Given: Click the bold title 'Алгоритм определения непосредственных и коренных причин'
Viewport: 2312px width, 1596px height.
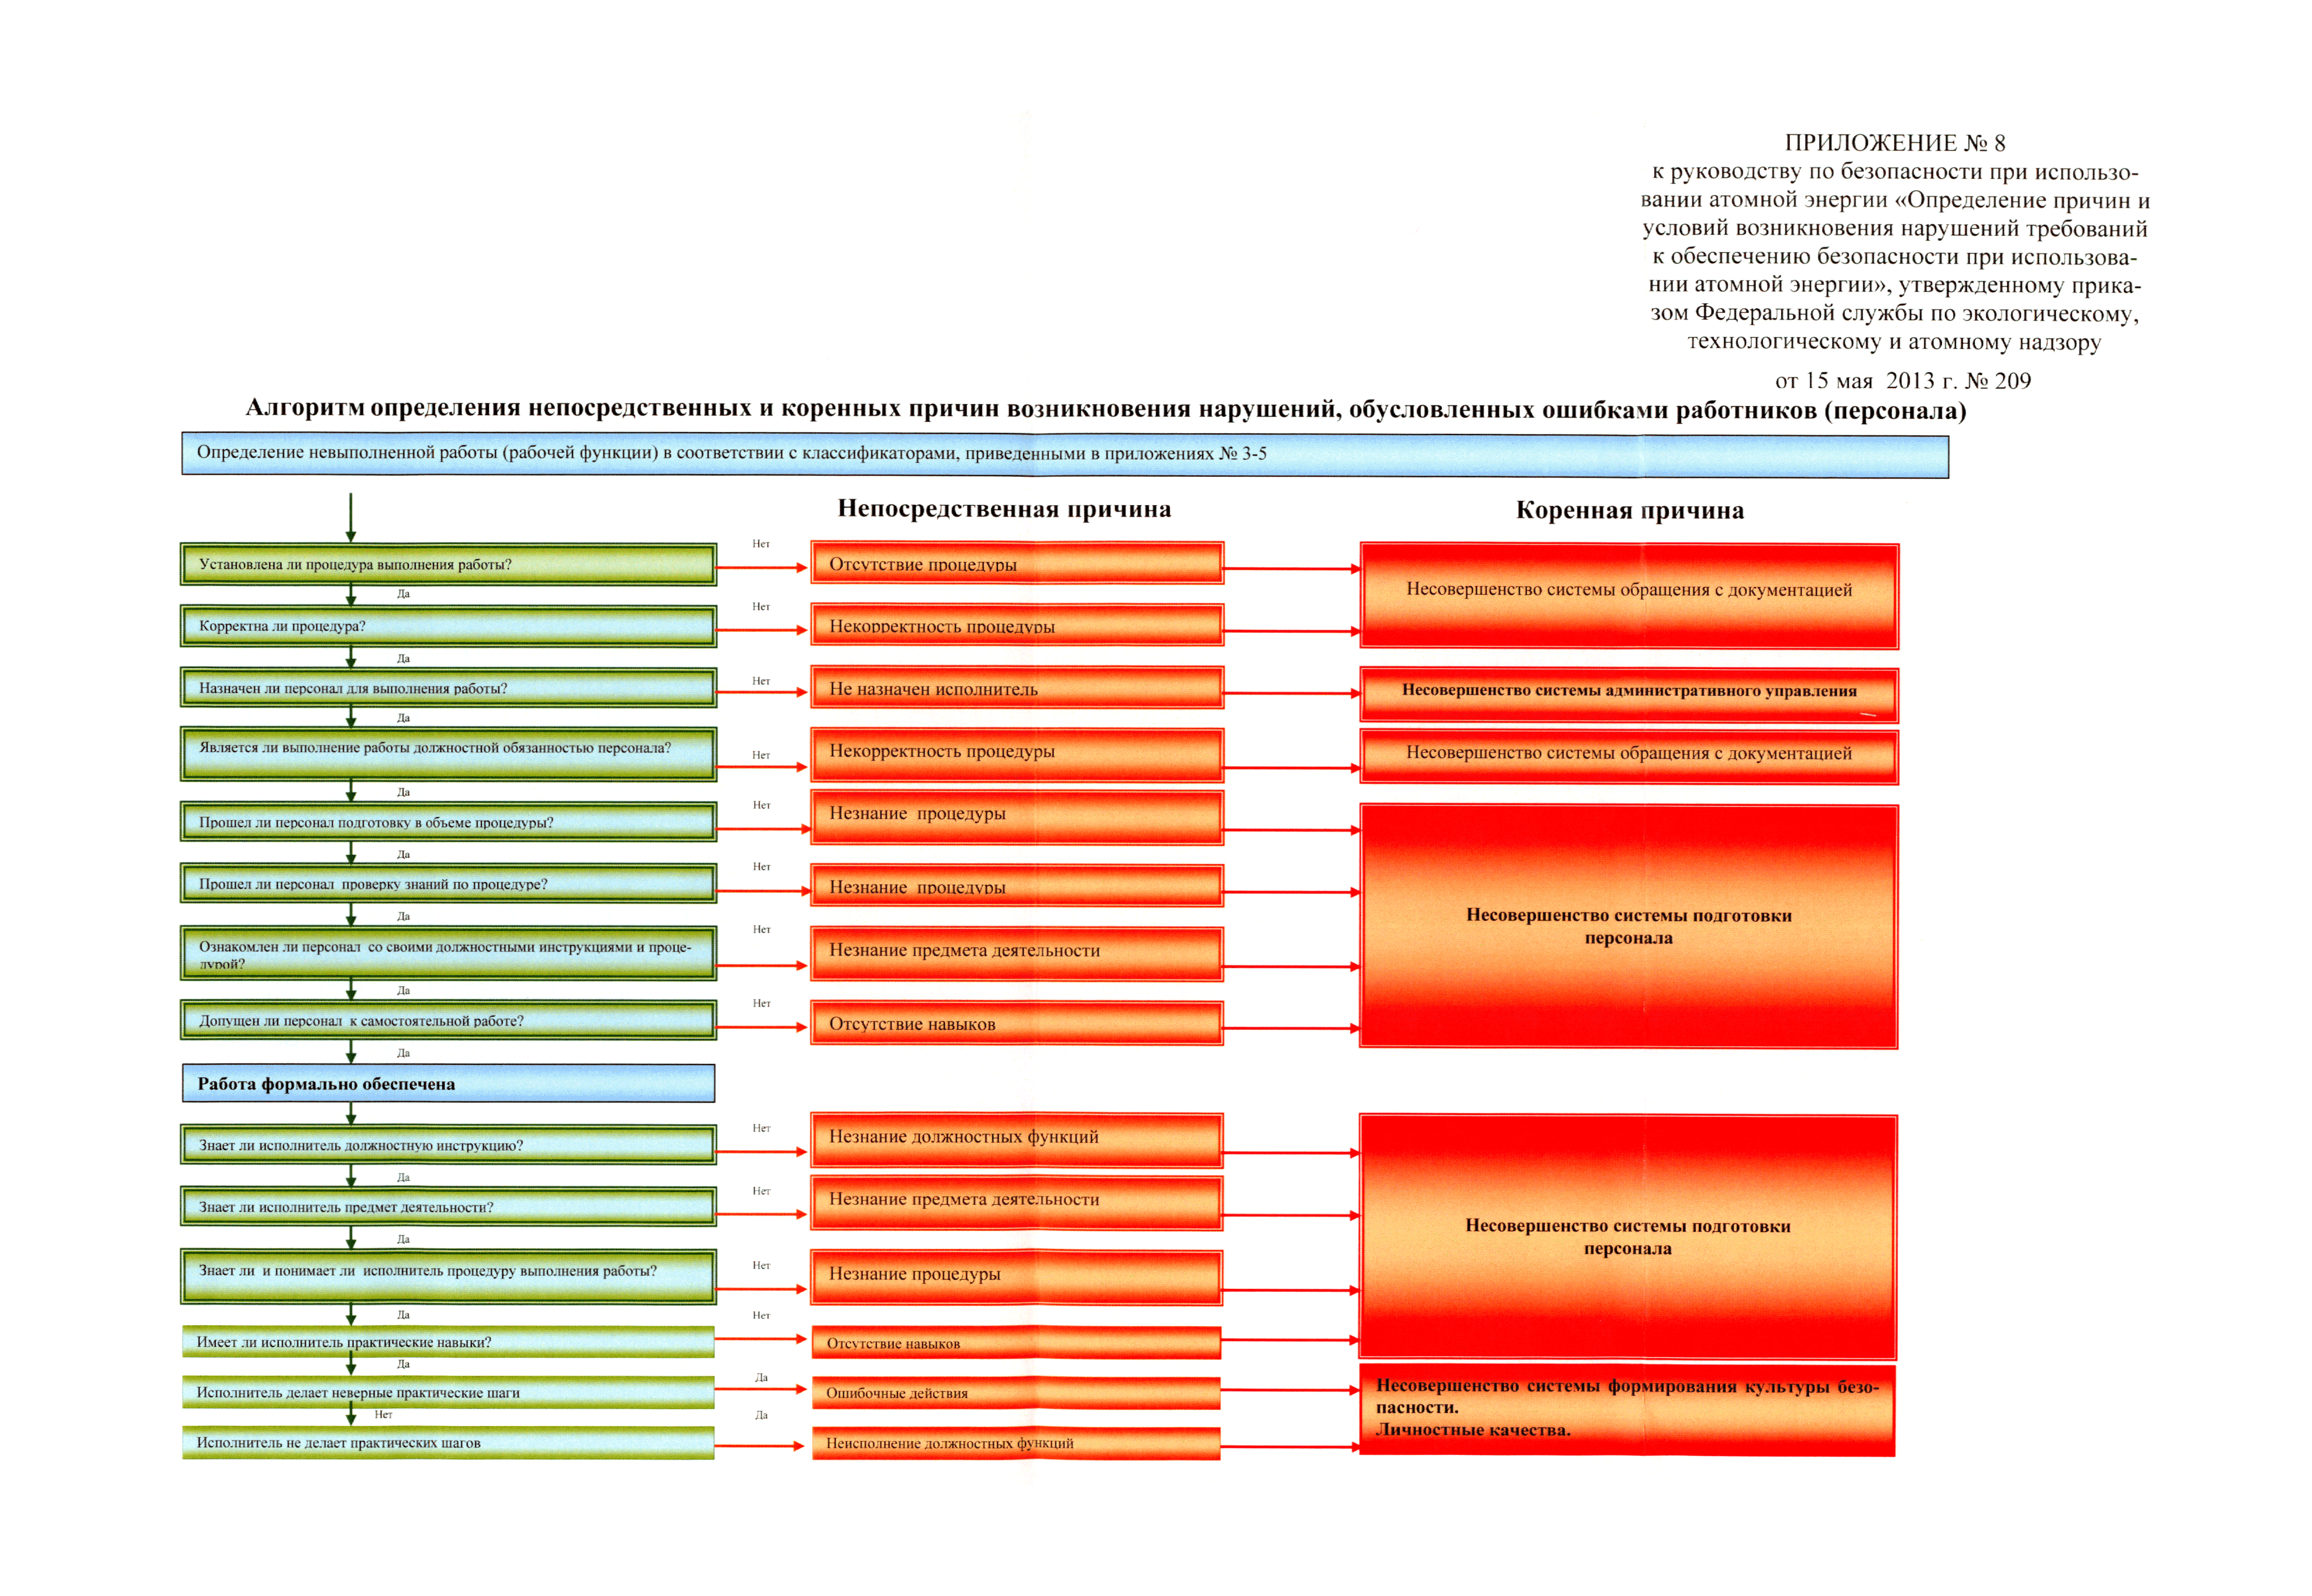Looking at the screenshot, I should click(1106, 409).
